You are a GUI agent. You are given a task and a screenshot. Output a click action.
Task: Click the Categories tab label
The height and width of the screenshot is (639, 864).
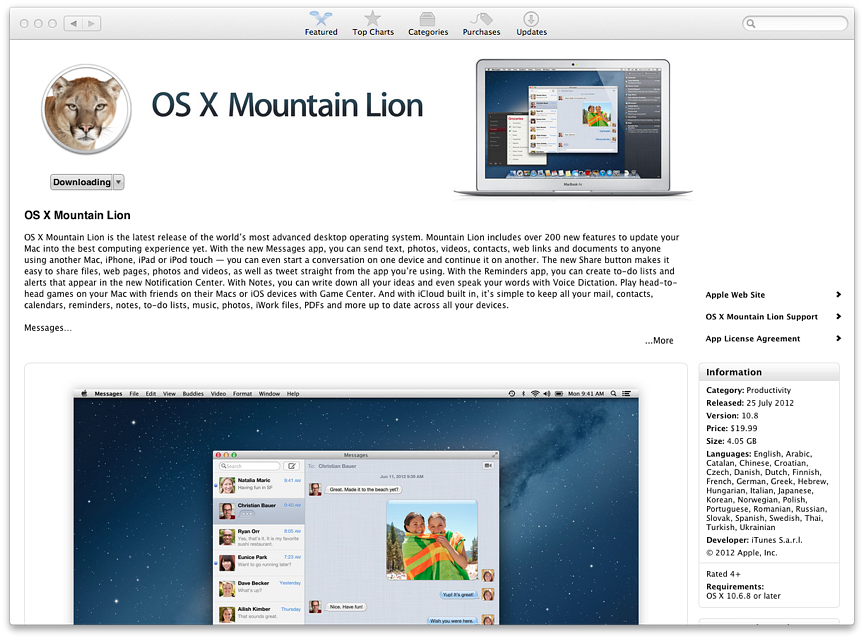click(x=428, y=32)
